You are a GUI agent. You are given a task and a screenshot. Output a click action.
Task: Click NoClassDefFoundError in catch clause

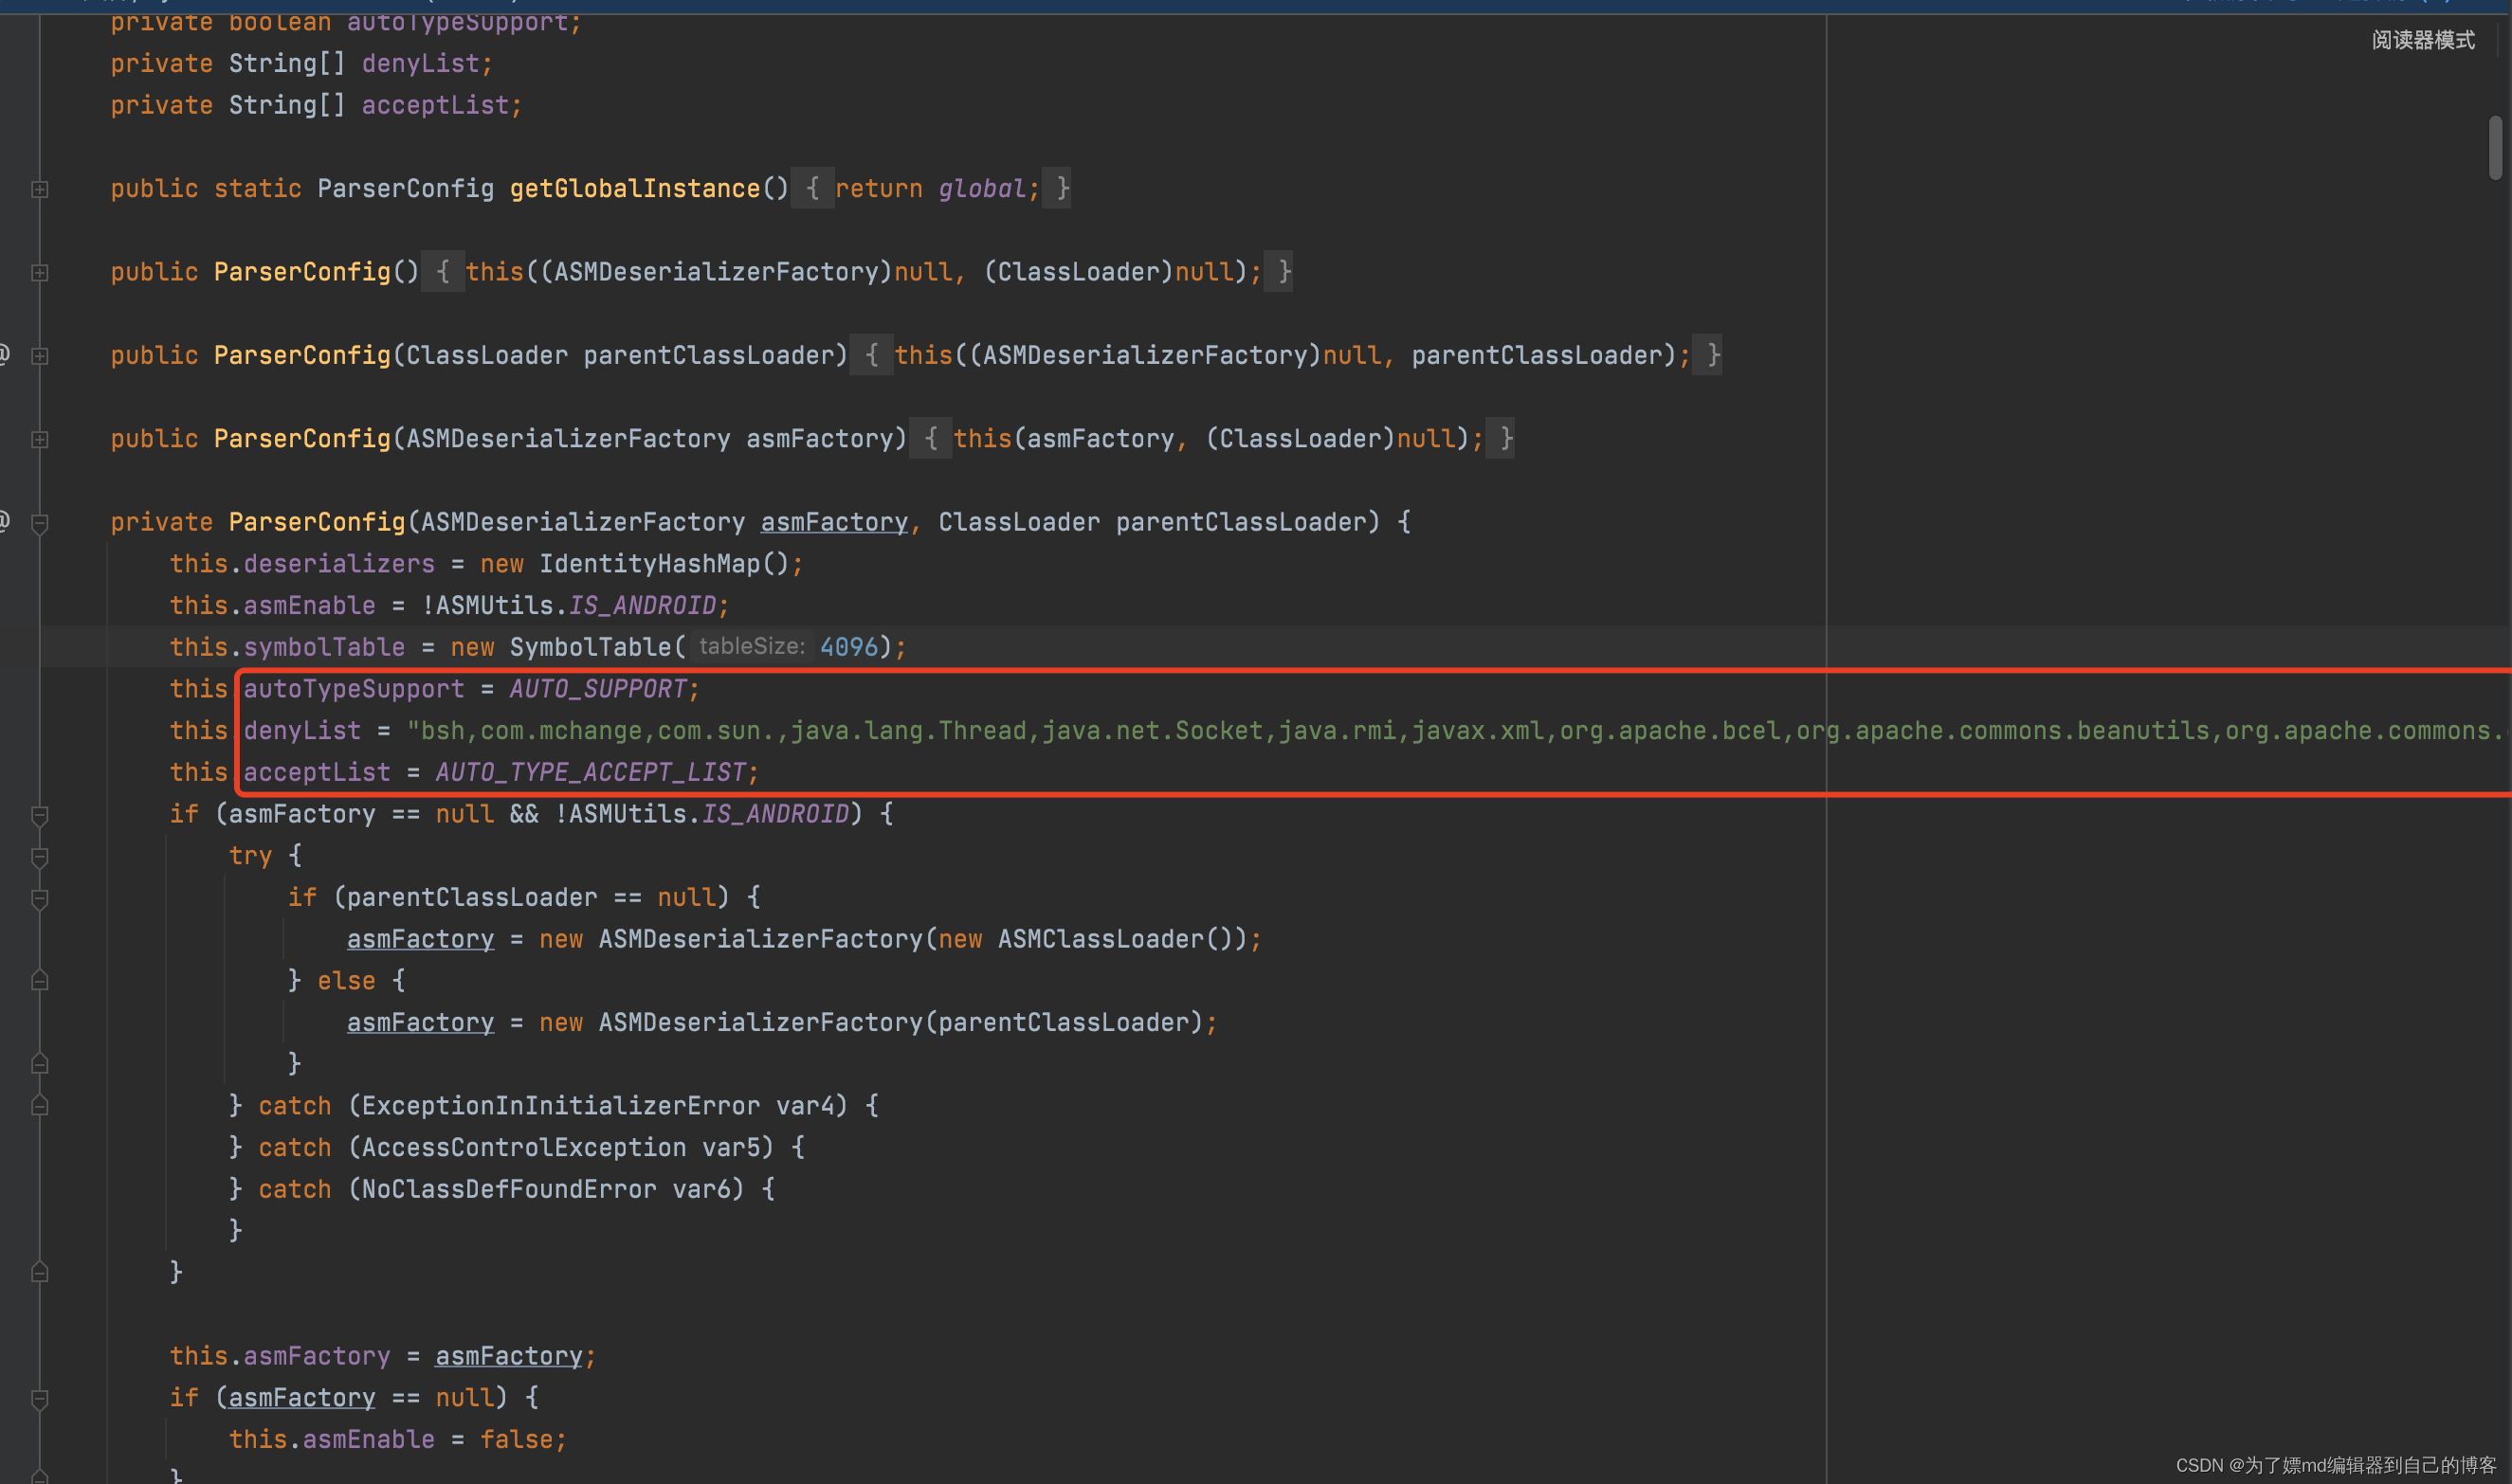(x=509, y=1189)
